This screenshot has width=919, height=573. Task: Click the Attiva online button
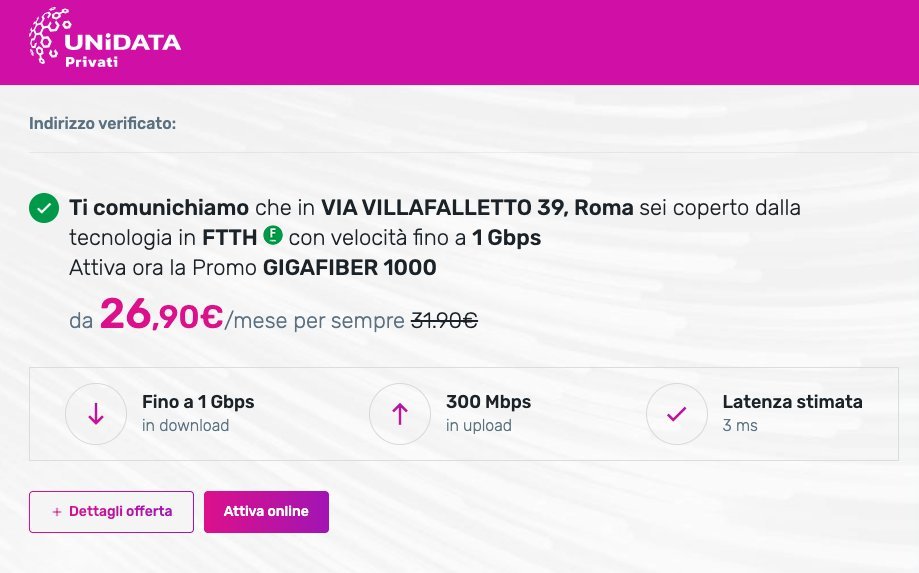click(266, 512)
